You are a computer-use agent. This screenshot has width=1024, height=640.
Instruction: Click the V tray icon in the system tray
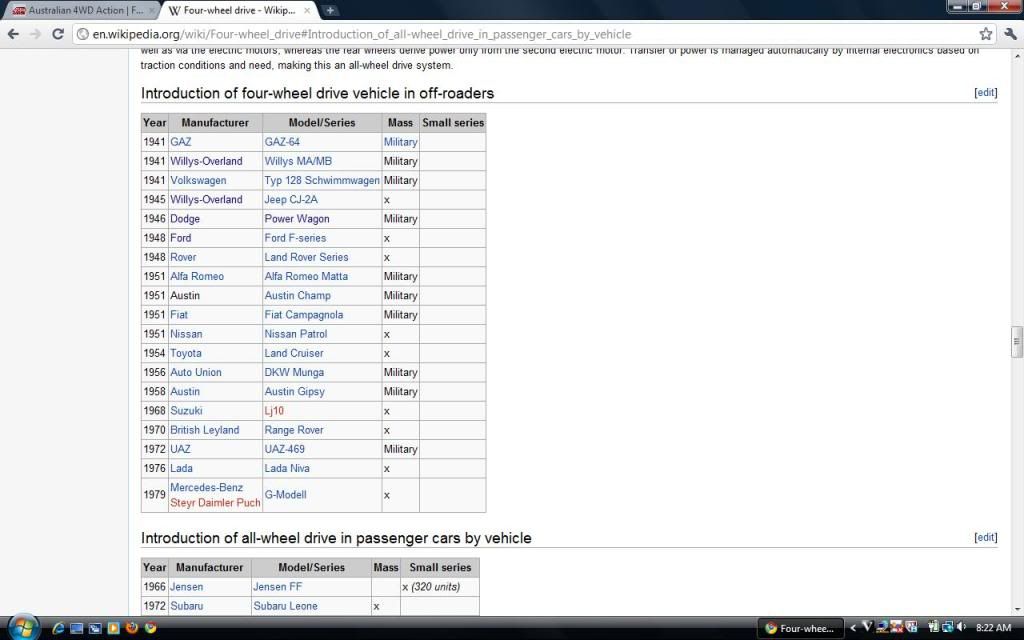pos(867,627)
